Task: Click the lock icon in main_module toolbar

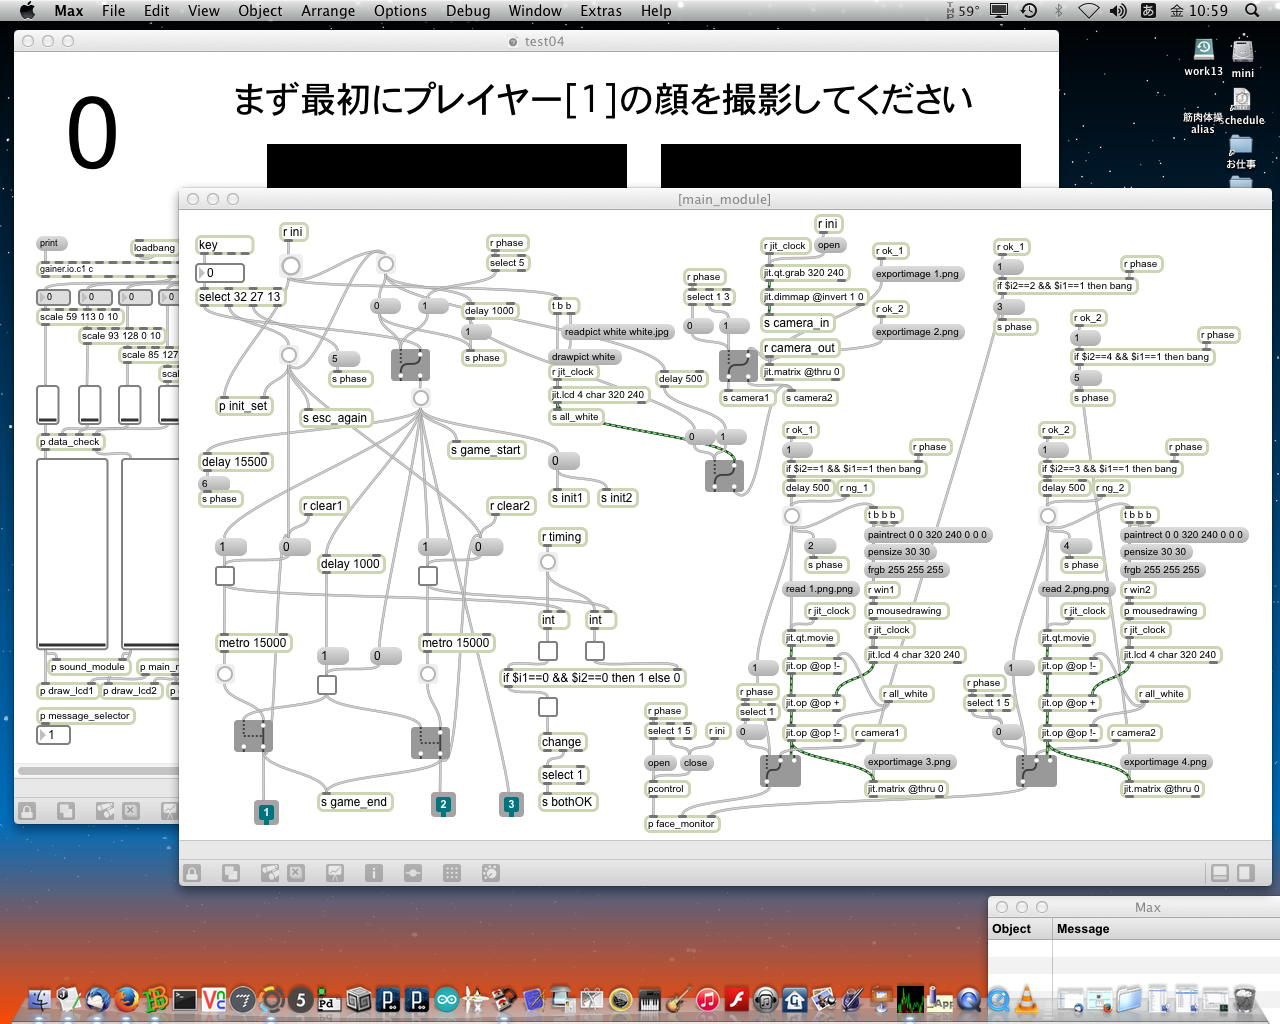Action: click(192, 873)
